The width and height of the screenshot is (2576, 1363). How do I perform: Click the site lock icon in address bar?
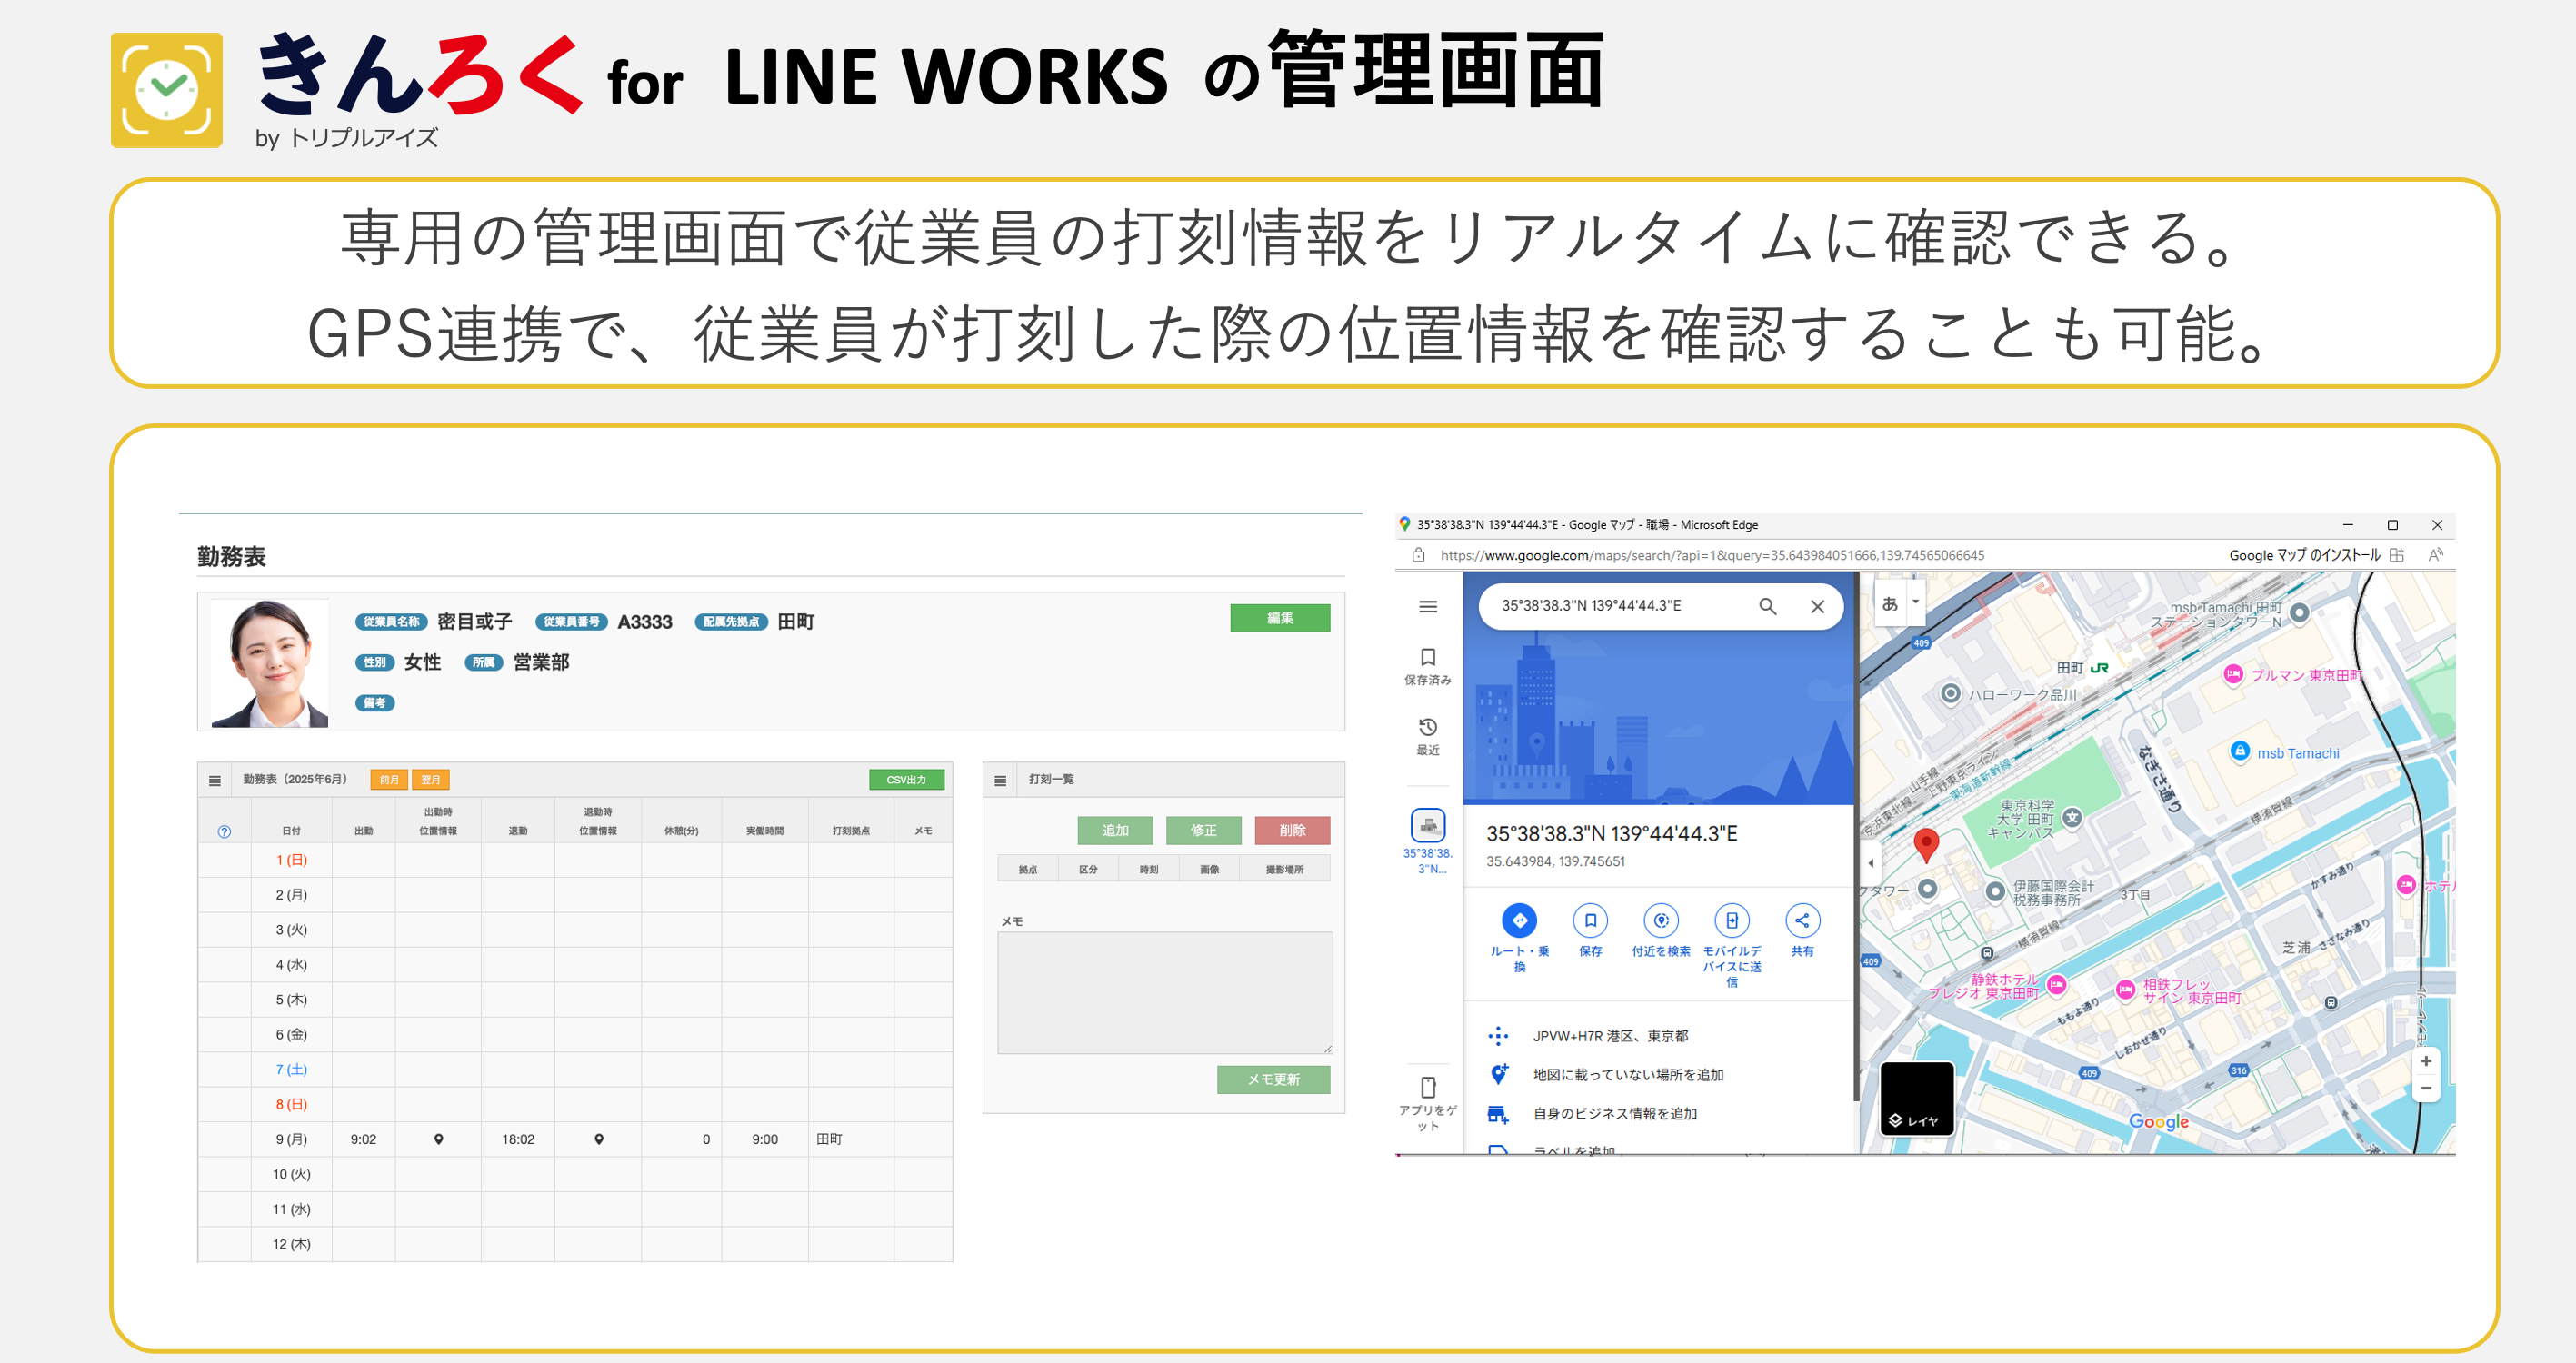click(1418, 555)
